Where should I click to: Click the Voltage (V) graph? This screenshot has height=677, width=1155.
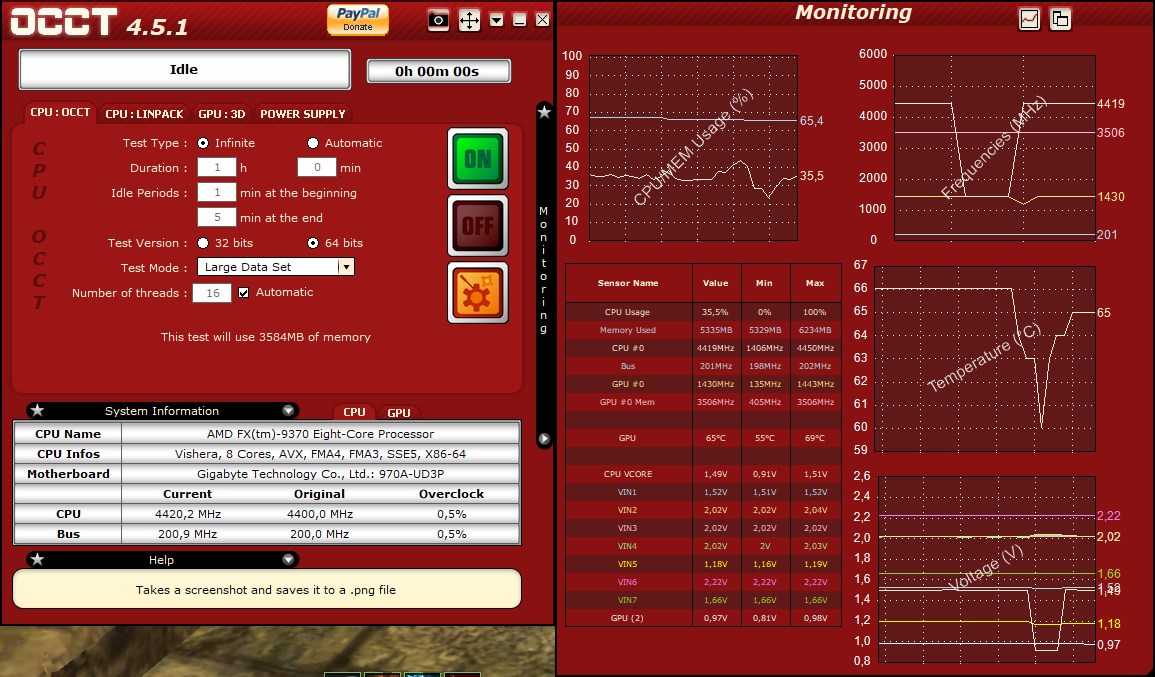coord(986,569)
